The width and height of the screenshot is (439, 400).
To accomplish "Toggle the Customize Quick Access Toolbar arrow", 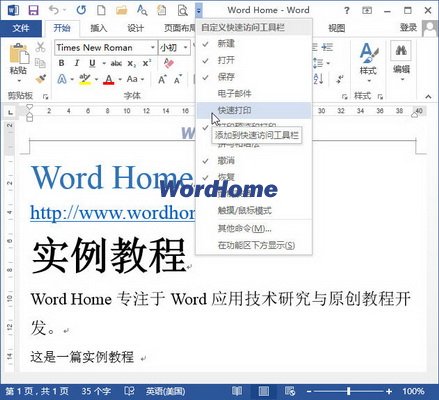I will [x=198, y=11].
